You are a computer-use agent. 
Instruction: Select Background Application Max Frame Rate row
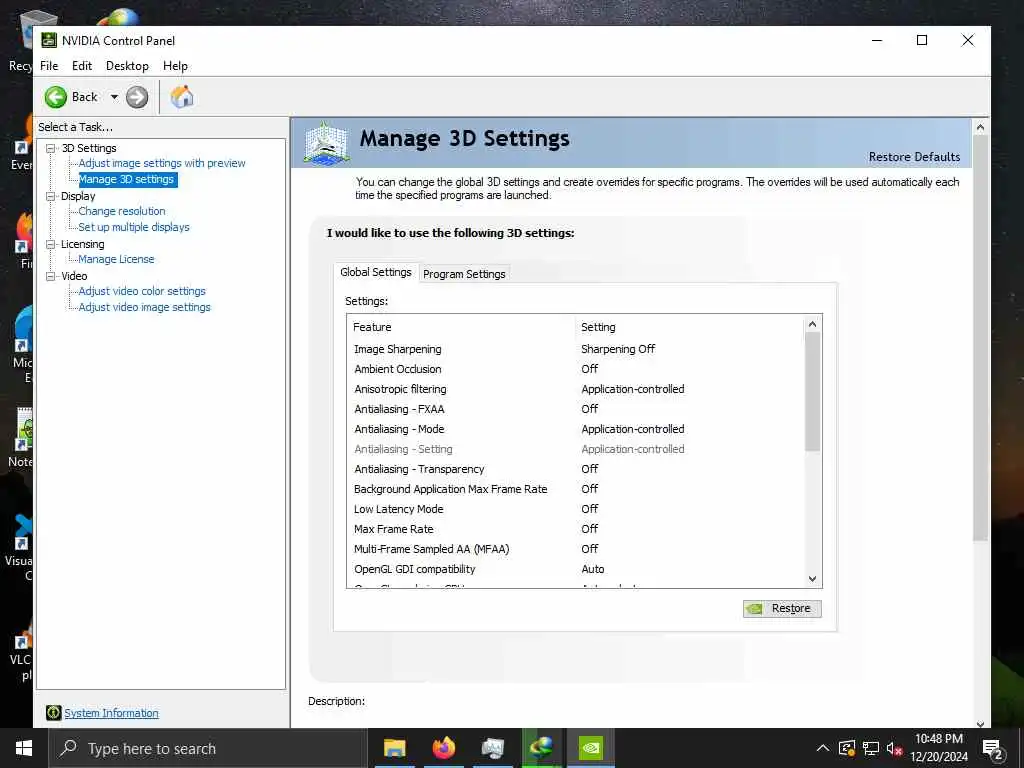(x=577, y=489)
